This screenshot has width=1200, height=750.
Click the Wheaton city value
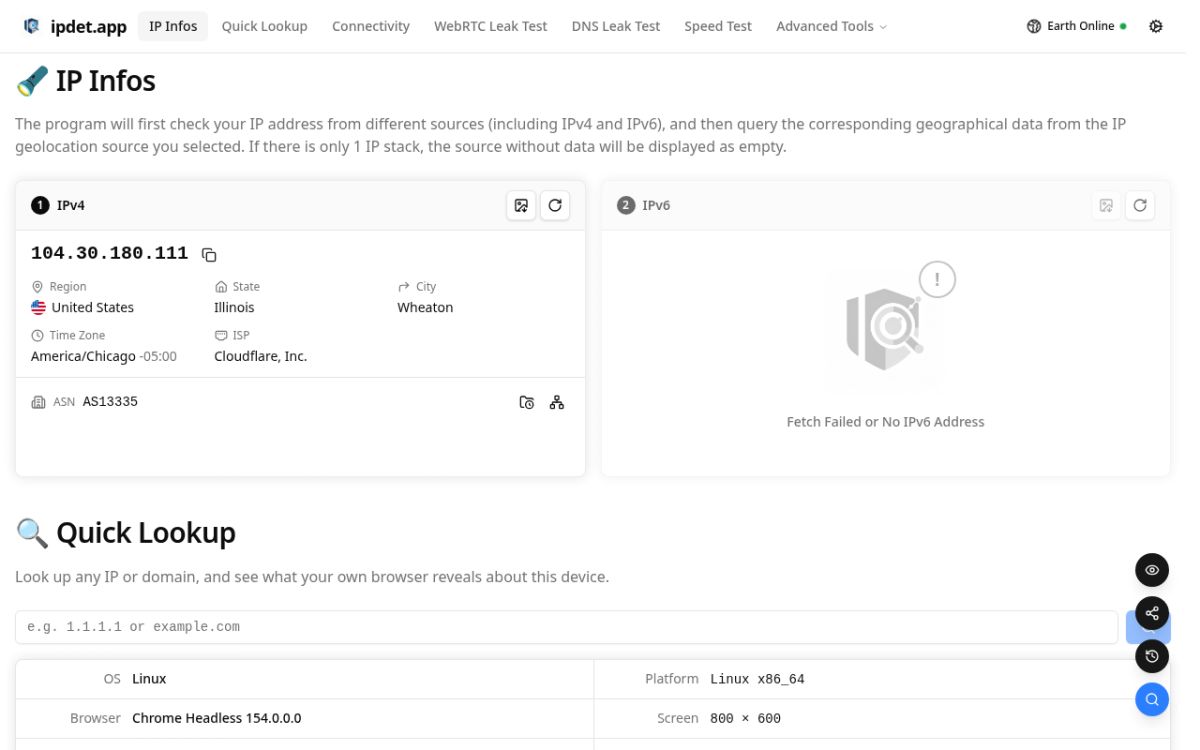(x=425, y=307)
